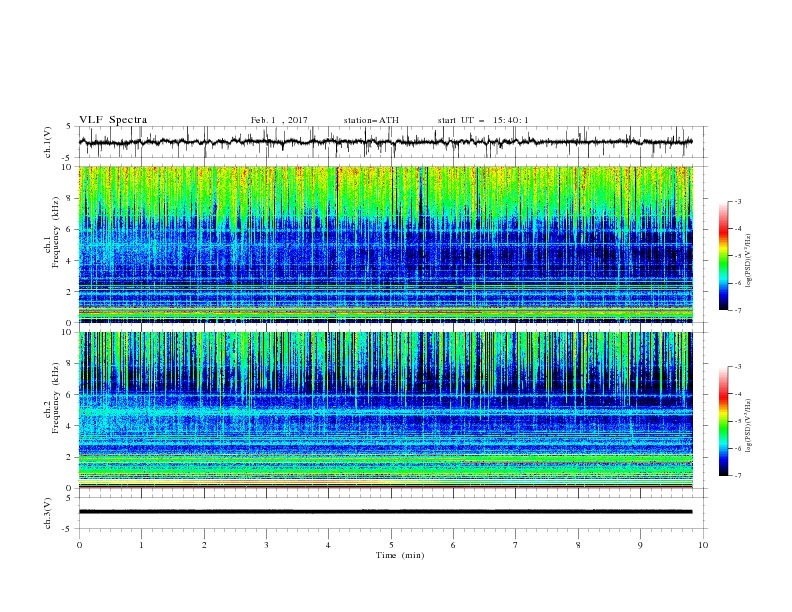Click the "-5" label on ch.2 color bar
Image resolution: width=792 pixels, height=612 pixels.
(738, 421)
